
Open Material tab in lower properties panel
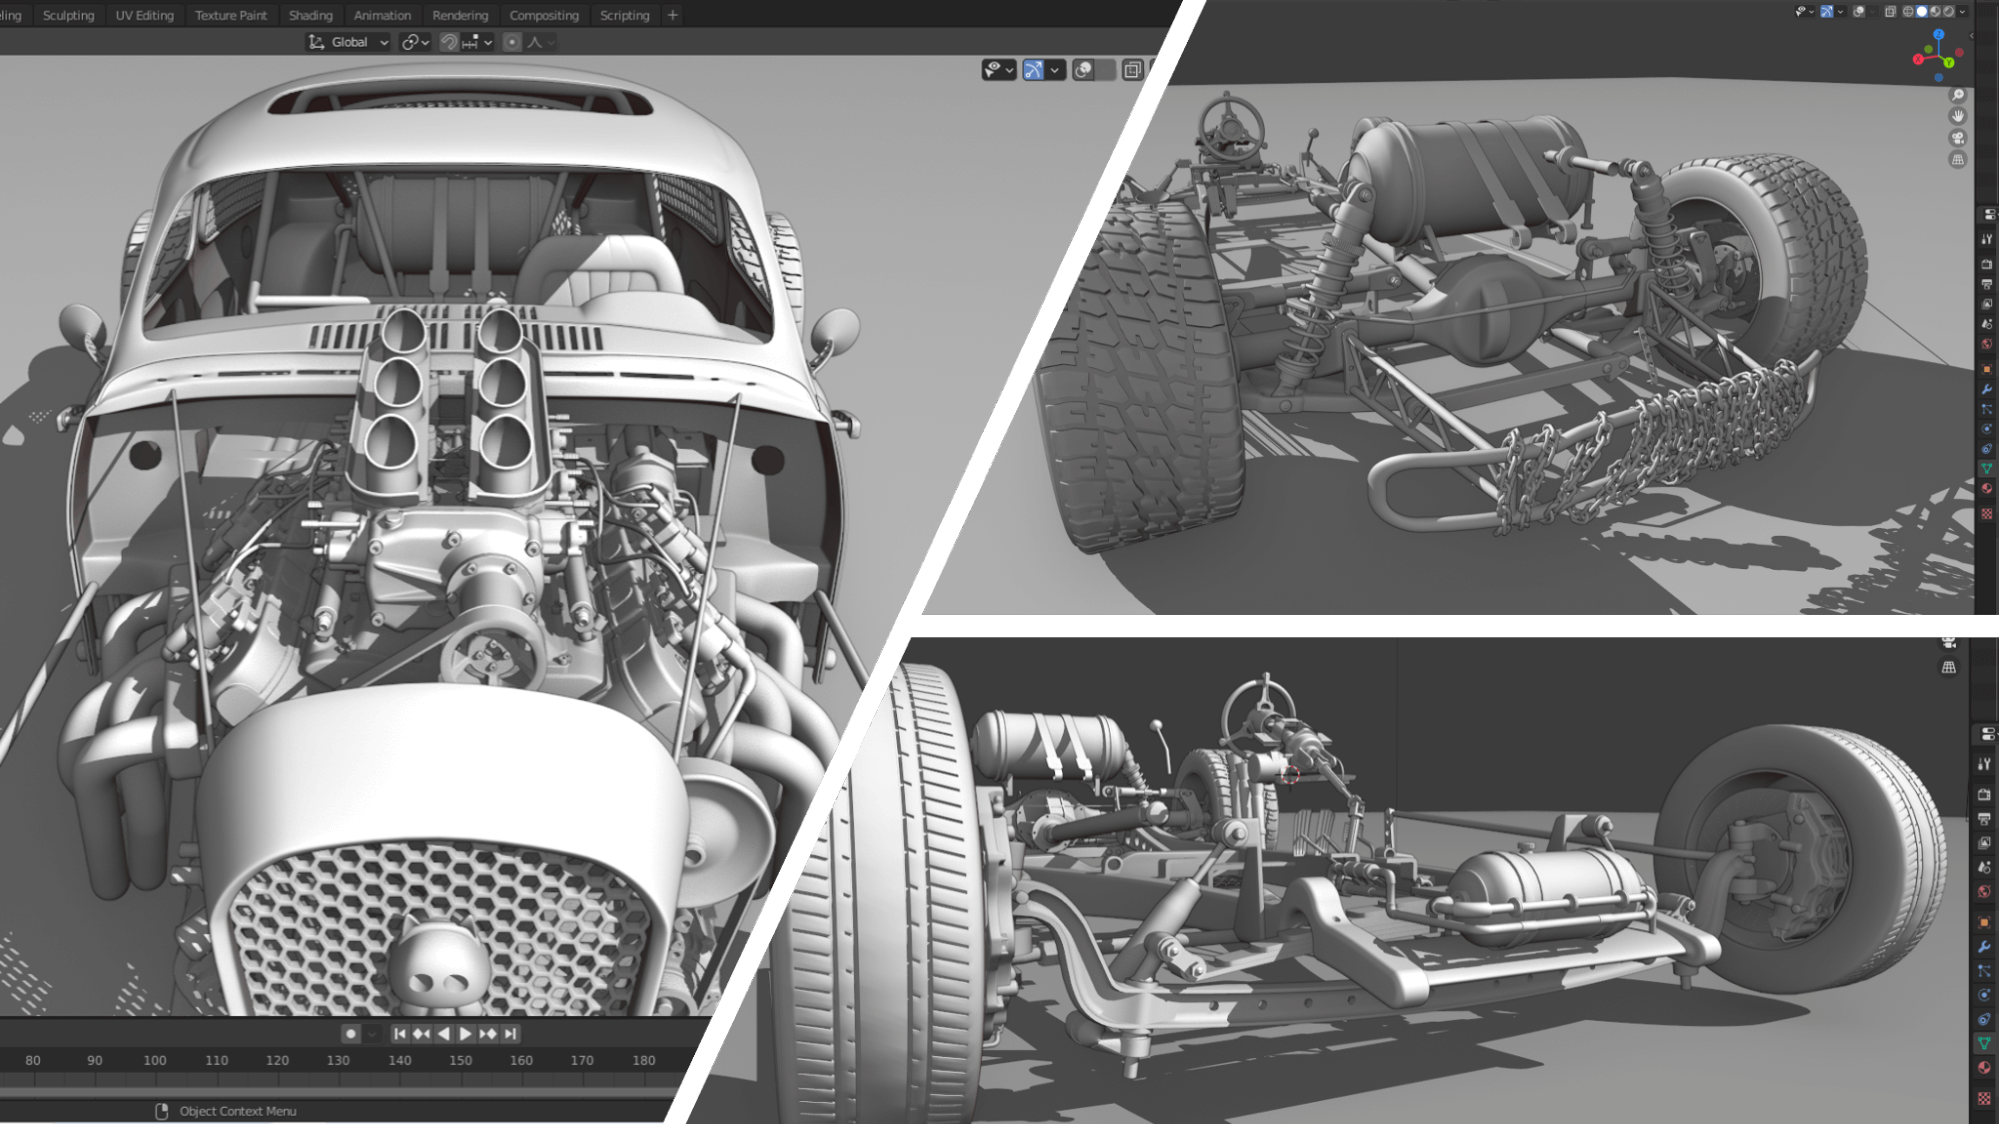point(1984,1068)
